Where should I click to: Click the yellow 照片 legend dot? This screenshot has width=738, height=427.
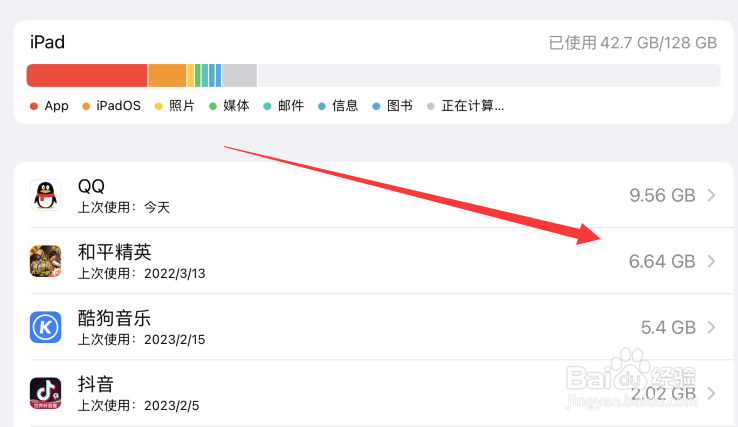click(x=159, y=106)
